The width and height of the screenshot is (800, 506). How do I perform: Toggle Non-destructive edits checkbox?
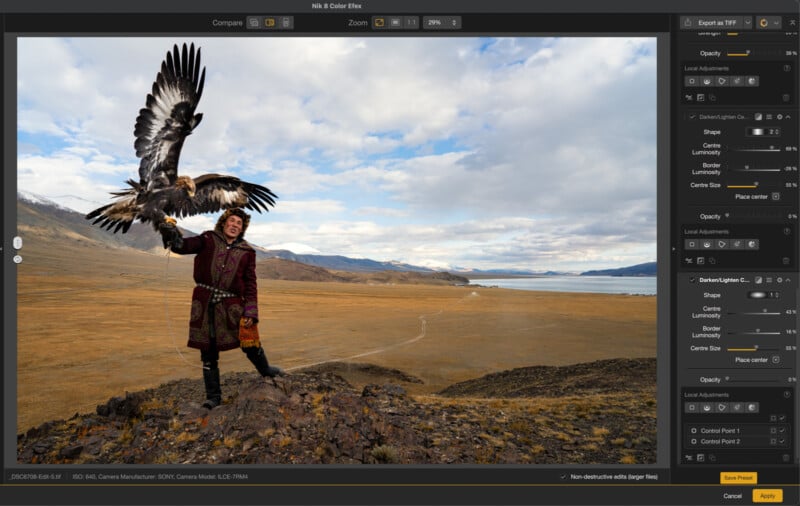pyautogui.click(x=563, y=477)
